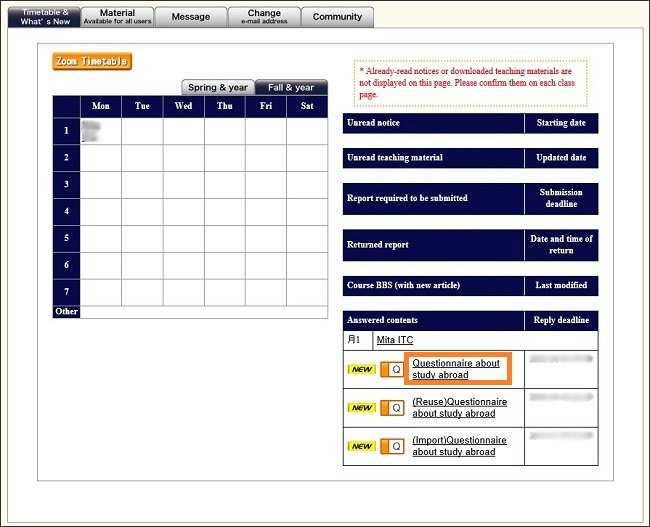Open the Community tab
Image resolution: width=650 pixels, height=527 pixels.
click(x=337, y=17)
